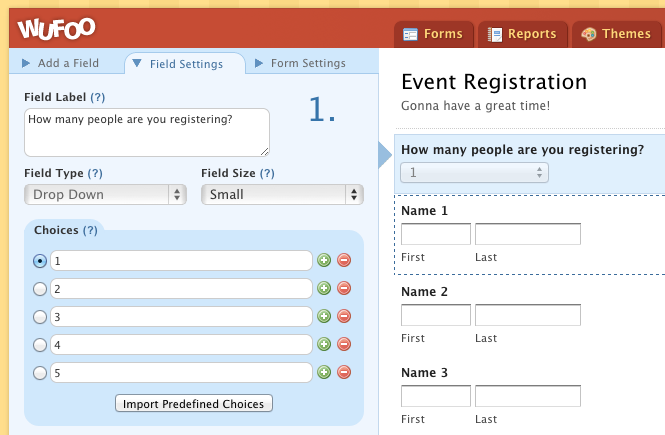Add a choice after choice 3

(324, 316)
